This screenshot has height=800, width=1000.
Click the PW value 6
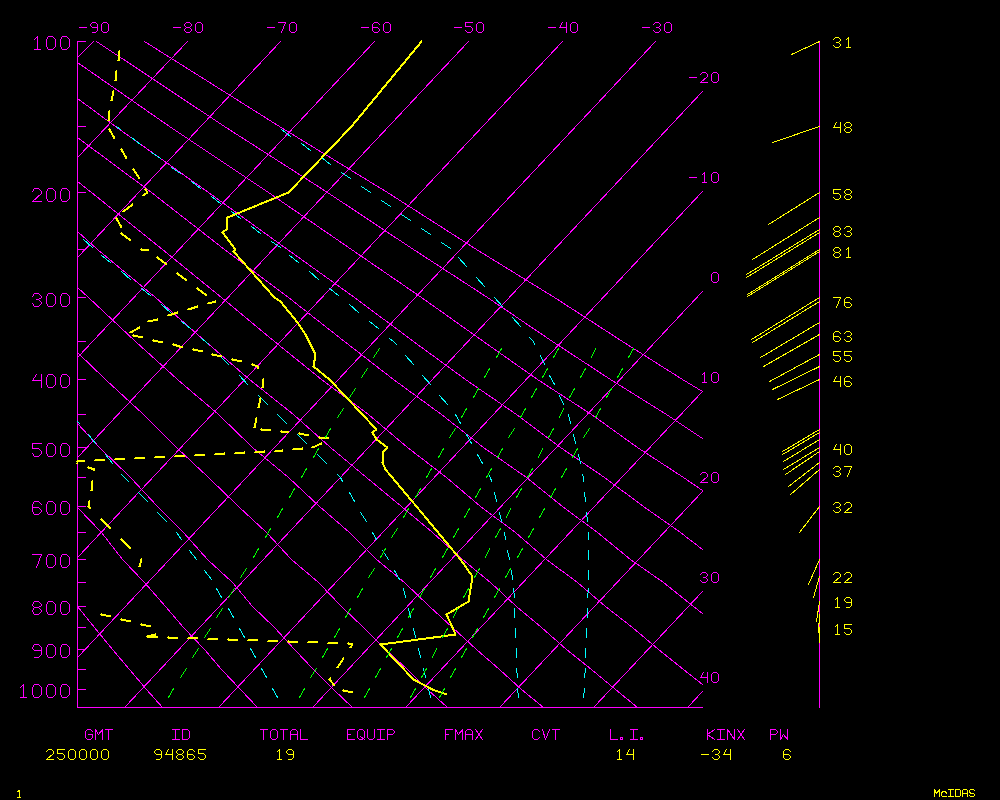click(x=787, y=755)
